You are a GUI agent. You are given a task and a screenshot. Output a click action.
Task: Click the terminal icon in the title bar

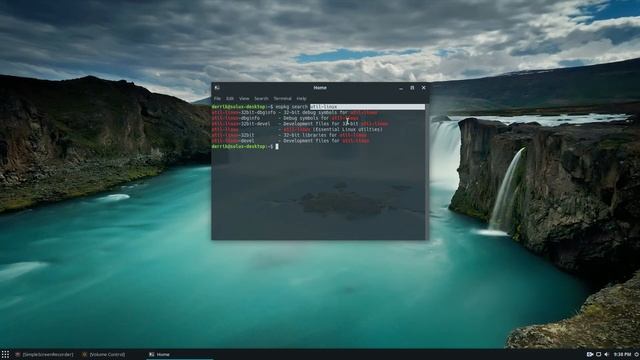217,87
